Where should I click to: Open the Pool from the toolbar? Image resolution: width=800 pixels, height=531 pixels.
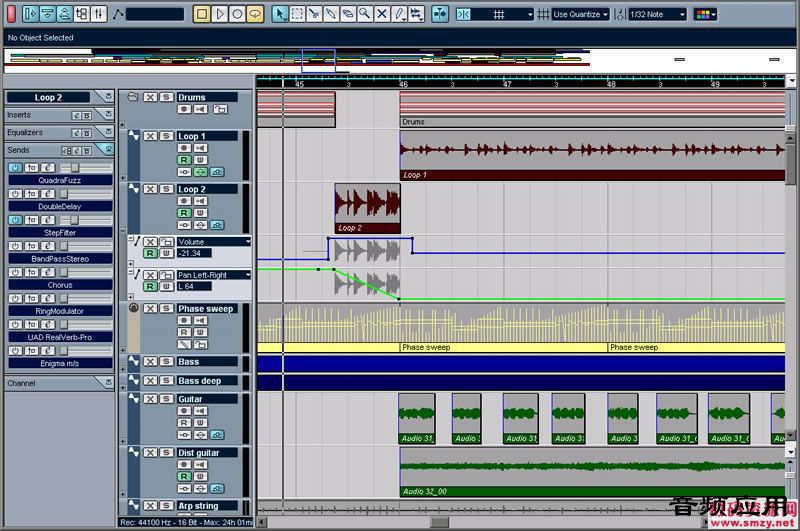[x=81, y=14]
